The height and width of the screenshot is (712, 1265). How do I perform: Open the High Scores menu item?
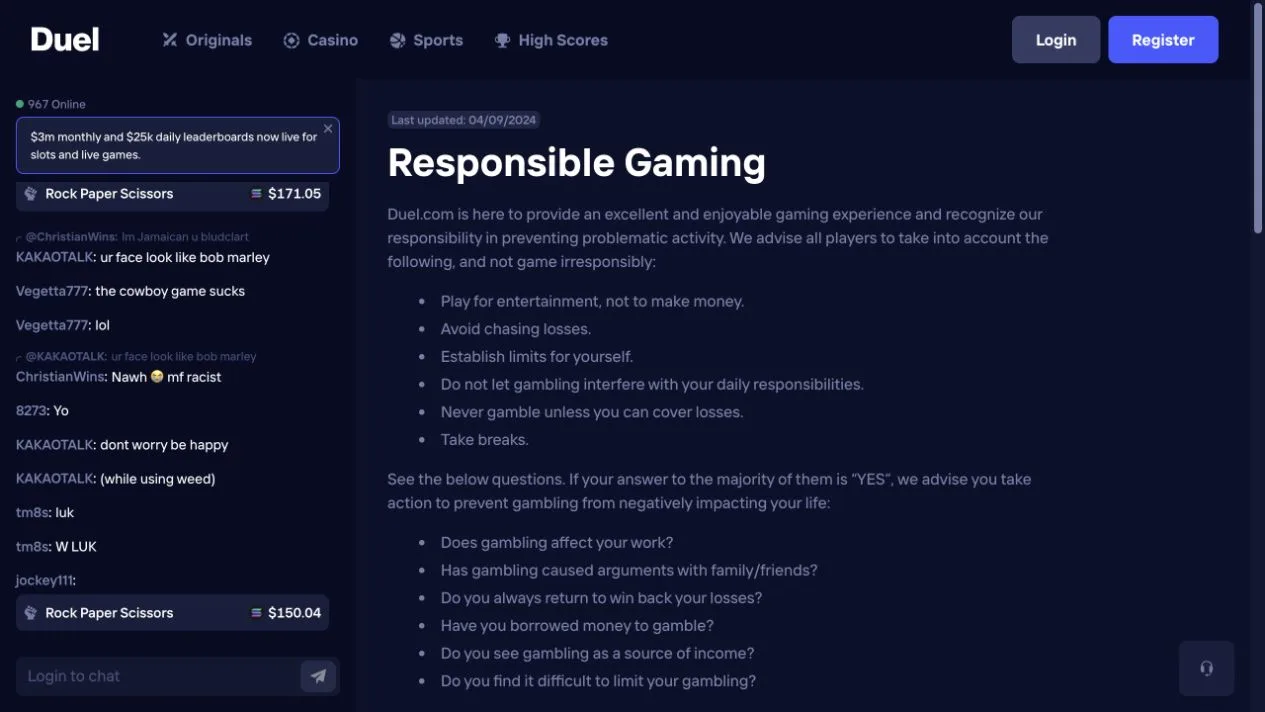tap(551, 40)
